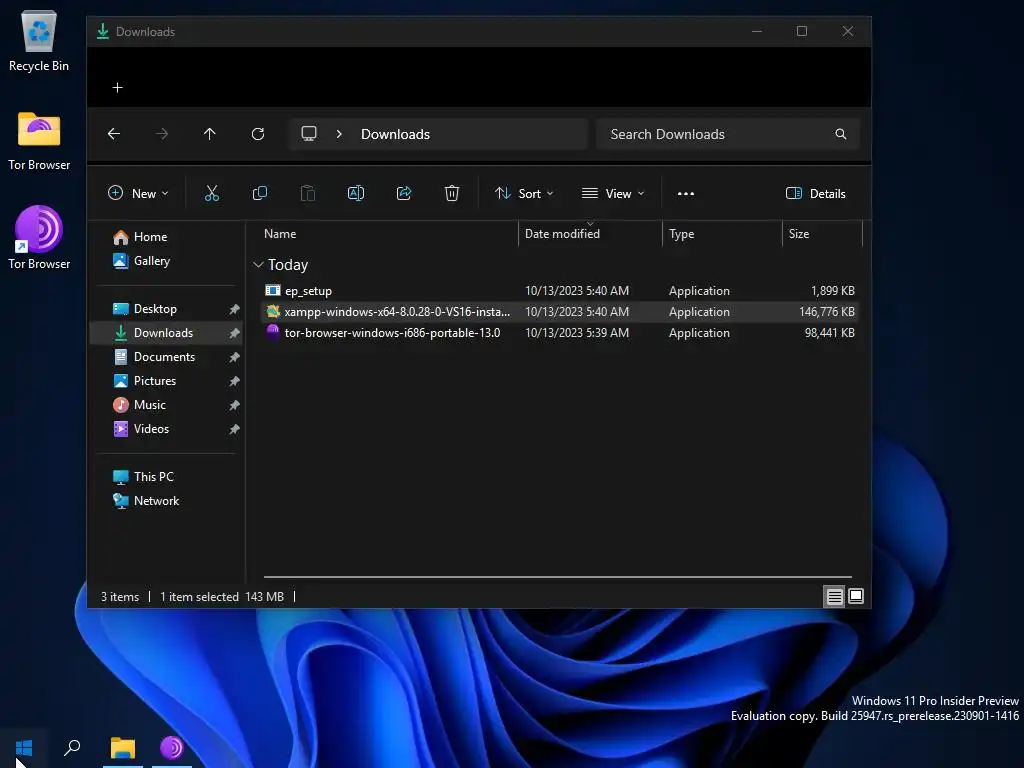Click the Delete trash can icon
This screenshot has width=1024, height=768.
(x=452, y=193)
